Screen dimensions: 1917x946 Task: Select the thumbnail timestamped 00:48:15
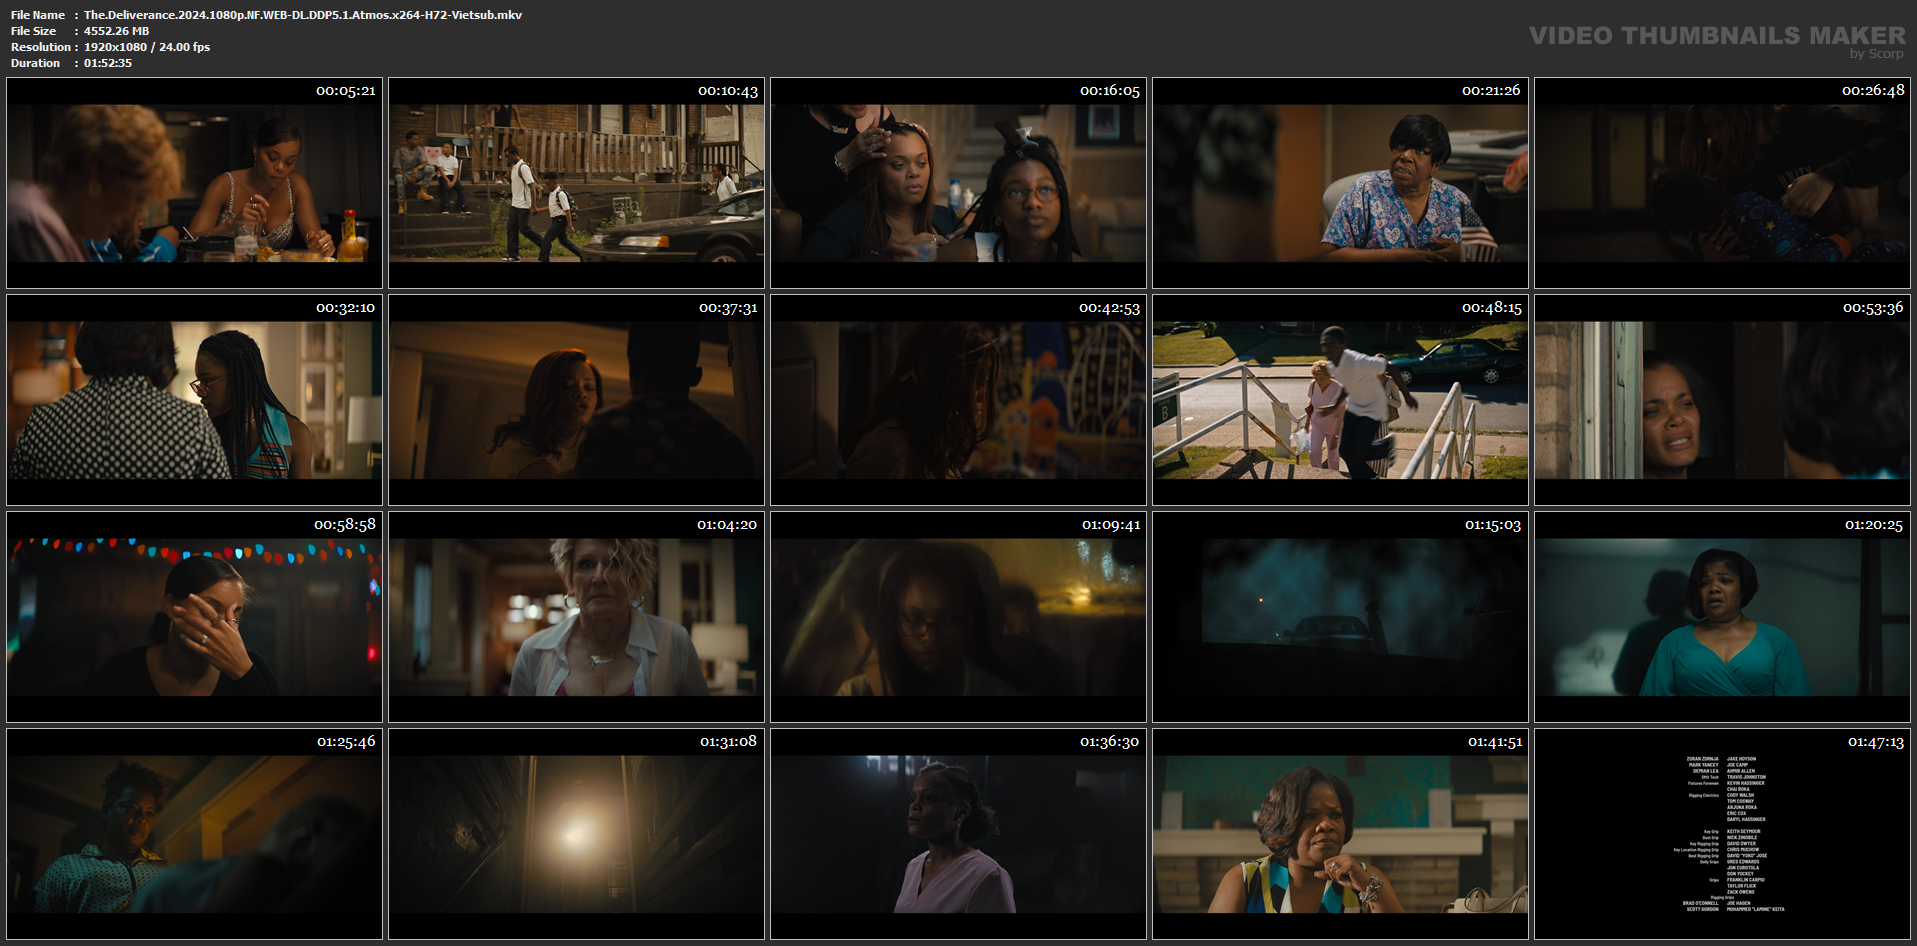click(1340, 400)
